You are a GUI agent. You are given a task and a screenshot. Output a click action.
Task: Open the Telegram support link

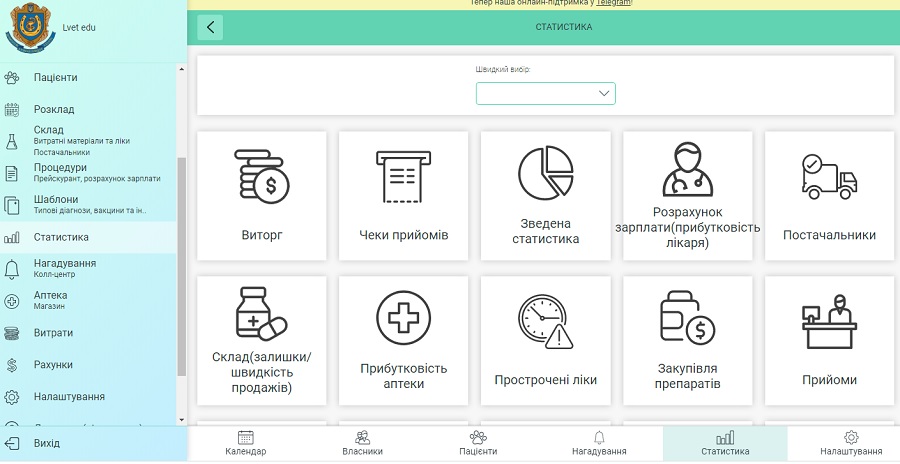(x=614, y=3)
